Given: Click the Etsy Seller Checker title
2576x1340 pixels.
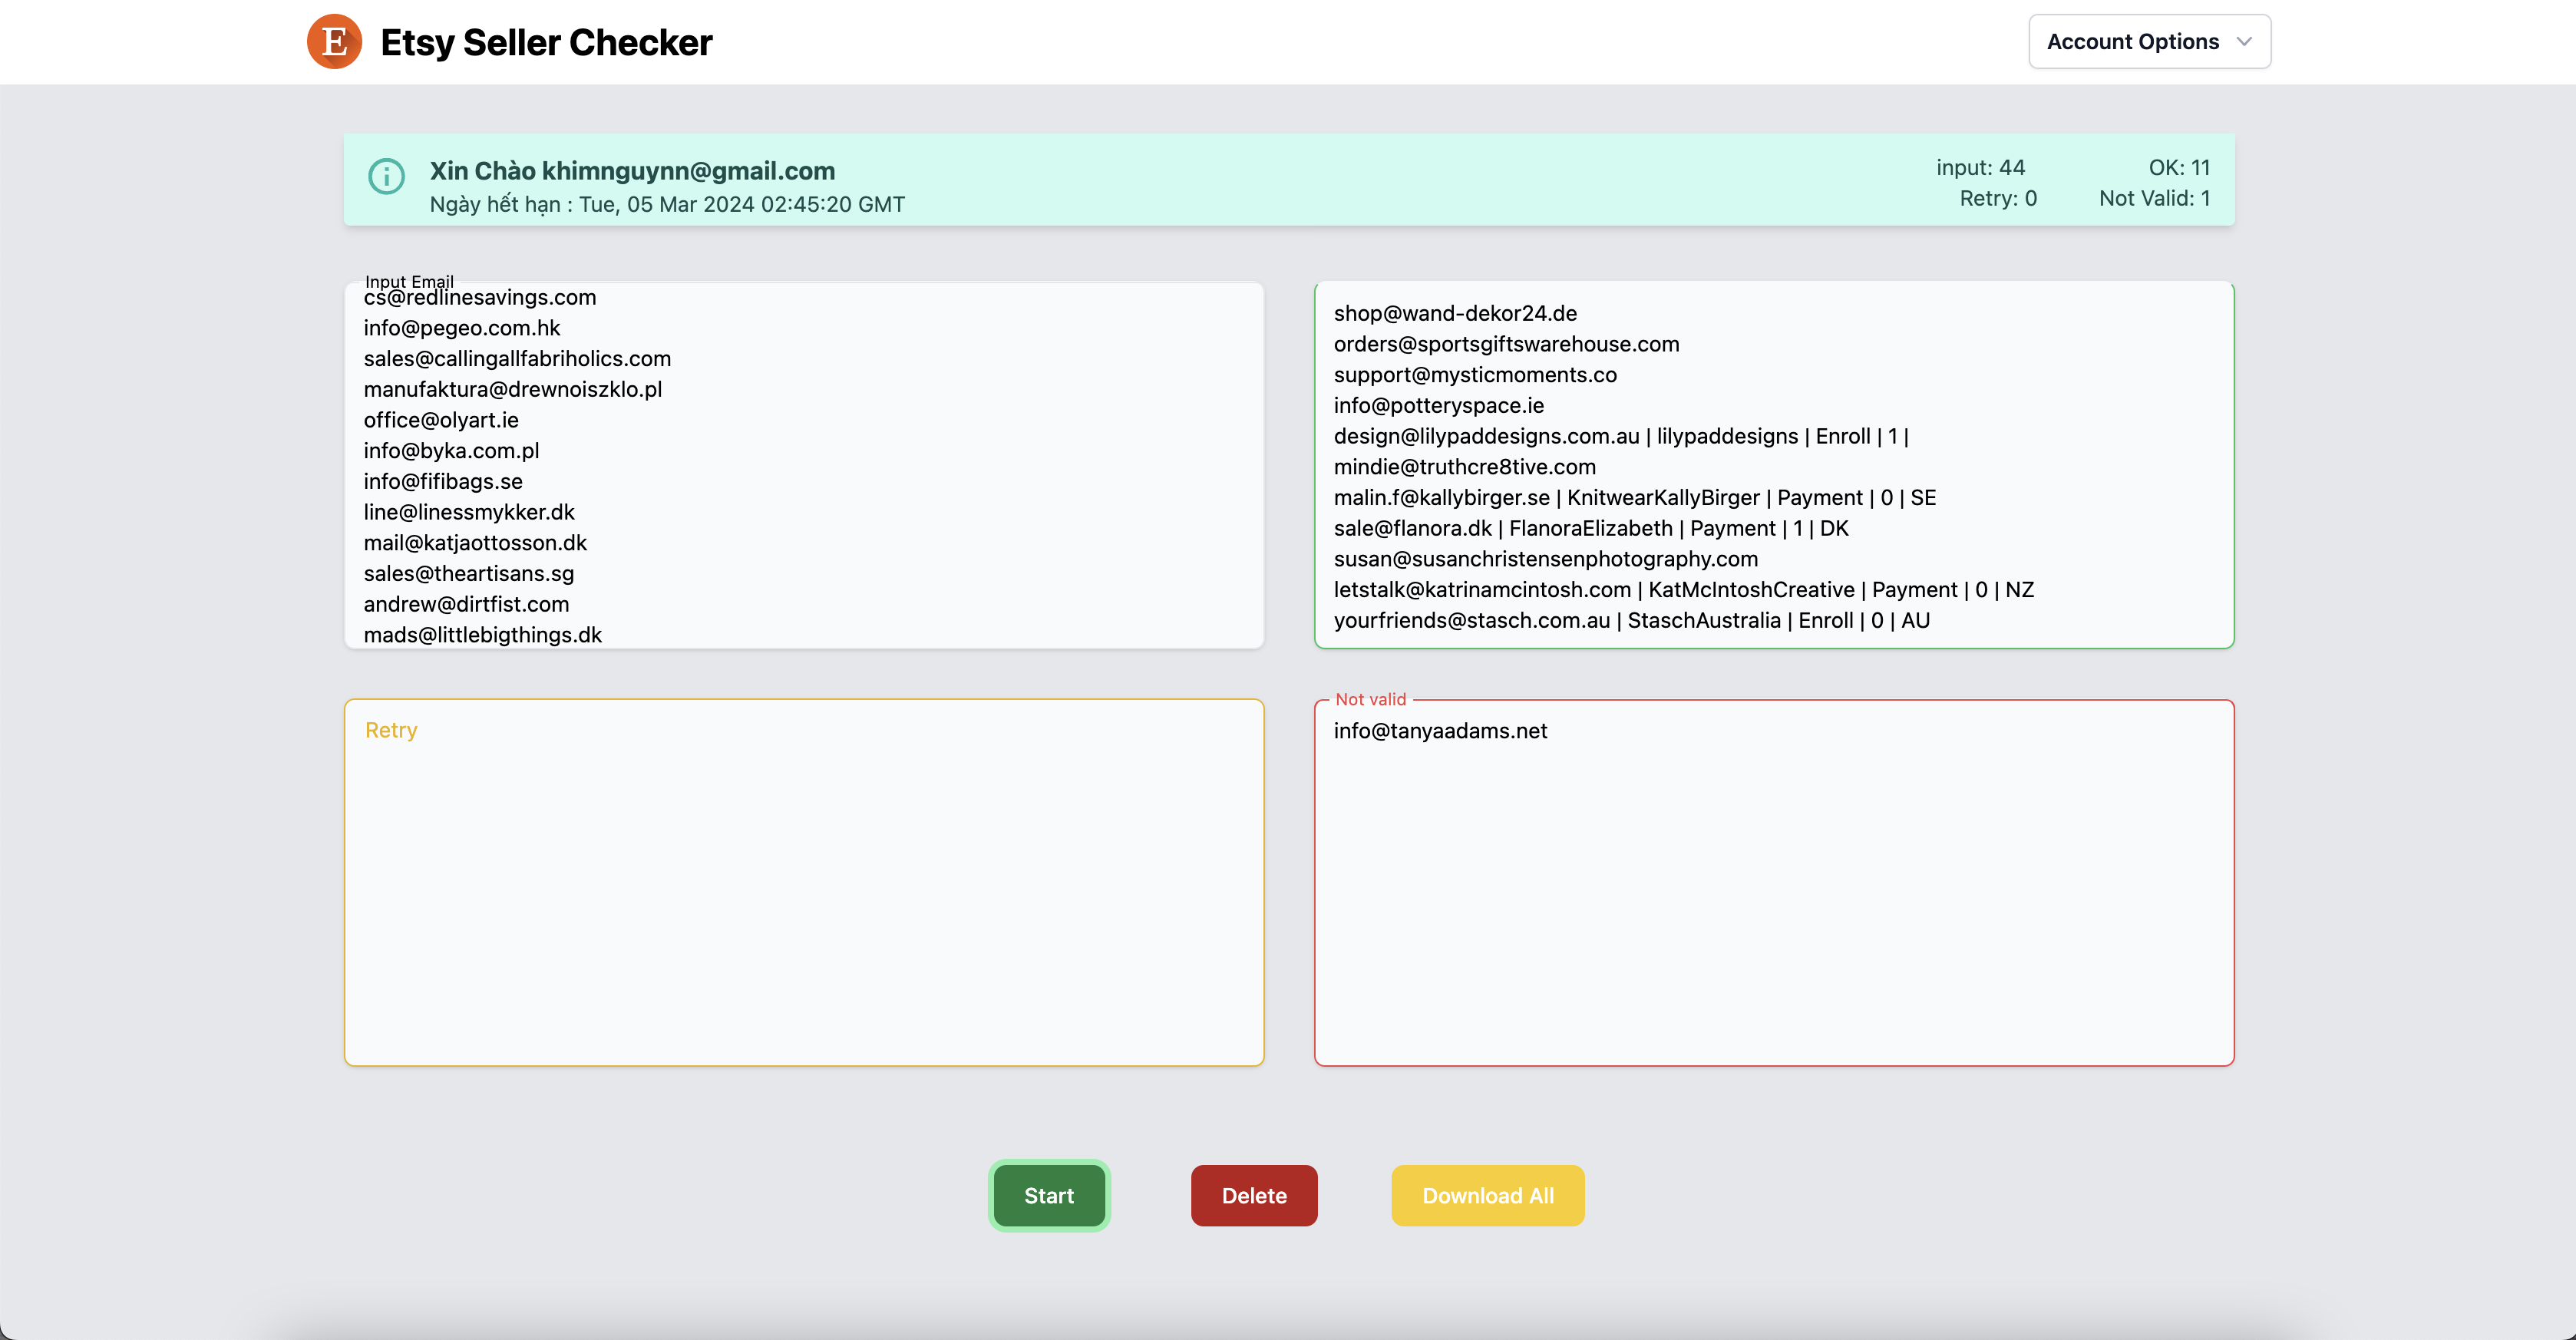Looking at the screenshot, I should tap(546, 42).
